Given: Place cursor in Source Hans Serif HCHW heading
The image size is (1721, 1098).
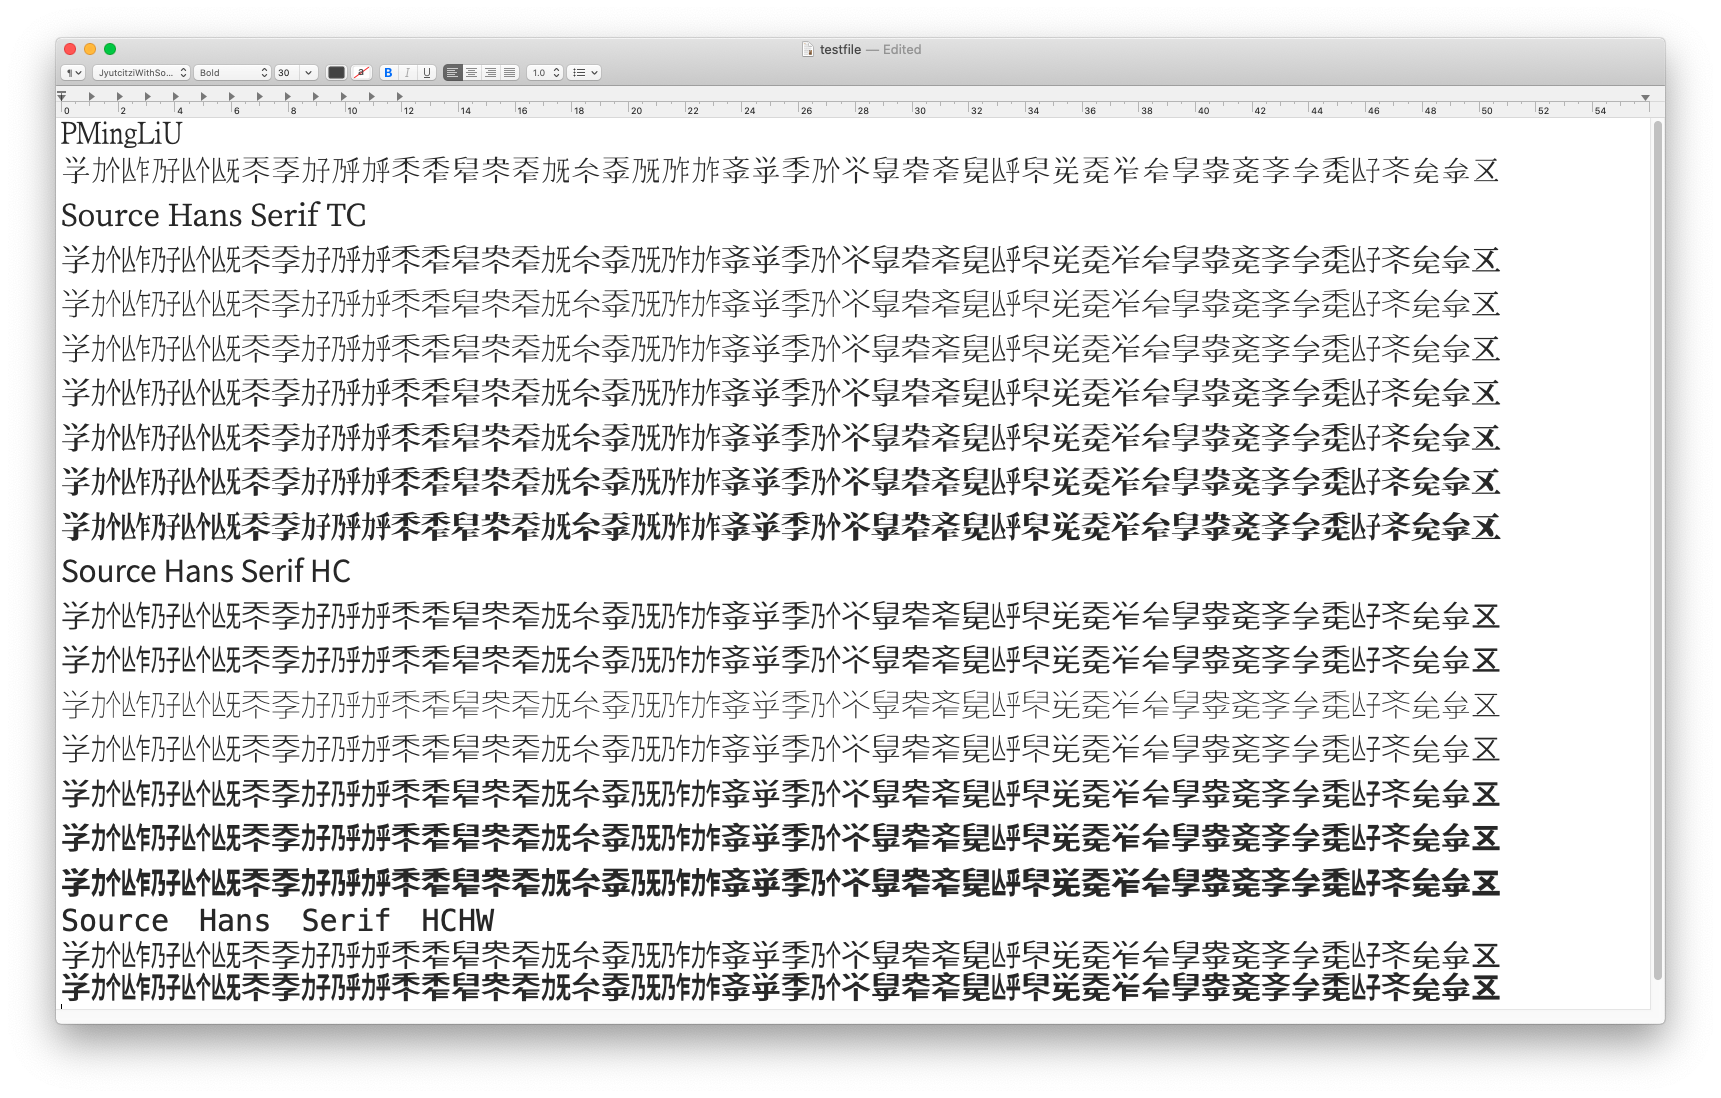Looking at the screenshot, I should [x=278, y=921].
